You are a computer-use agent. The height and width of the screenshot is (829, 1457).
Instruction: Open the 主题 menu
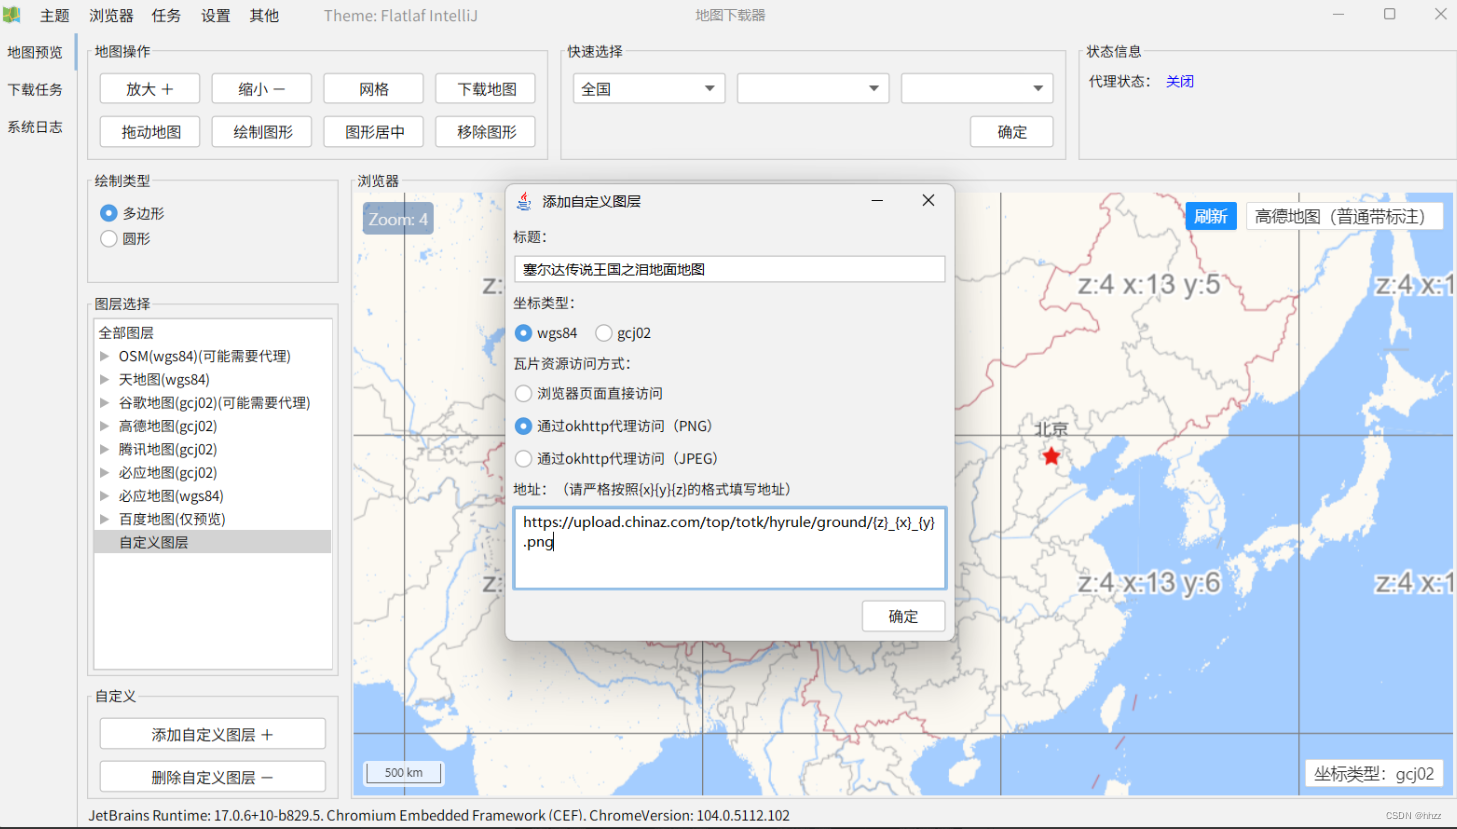(55, 16)
